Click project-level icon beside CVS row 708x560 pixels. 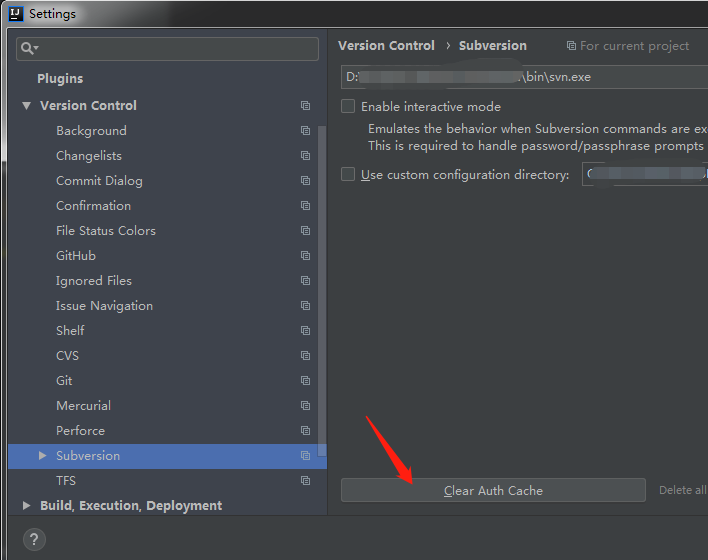coord(306,356)
